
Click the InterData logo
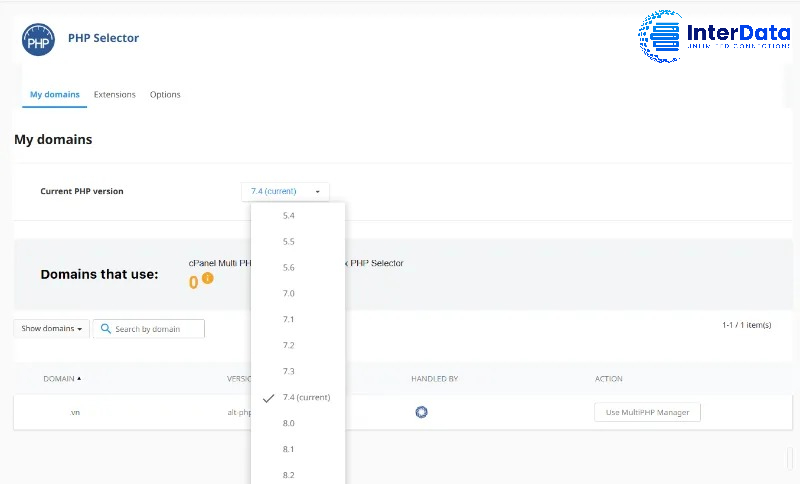pos(714,36)
